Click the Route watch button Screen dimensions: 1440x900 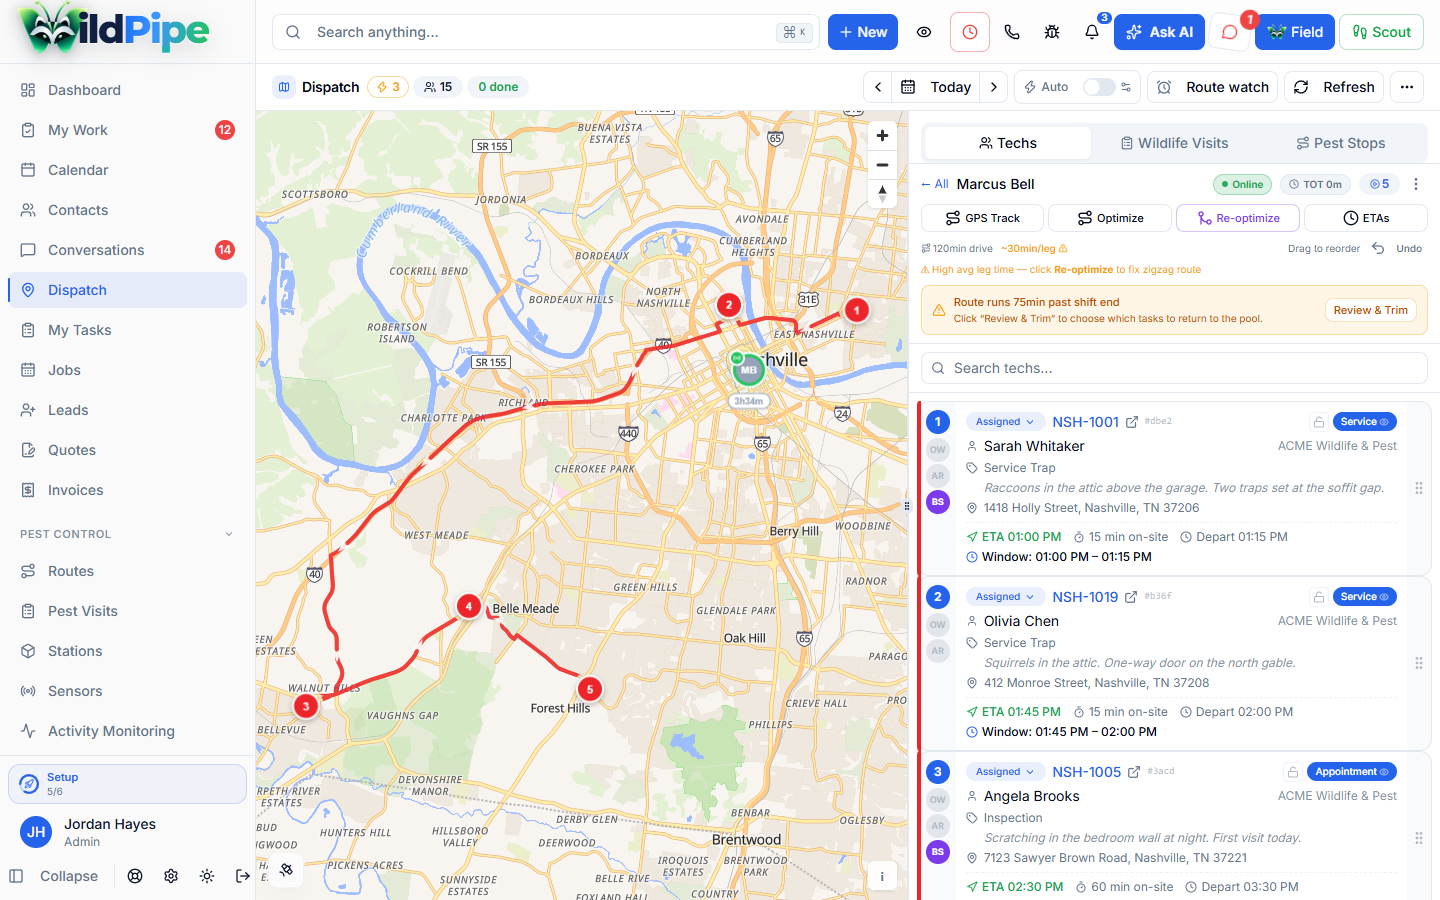coord(1213,87)
